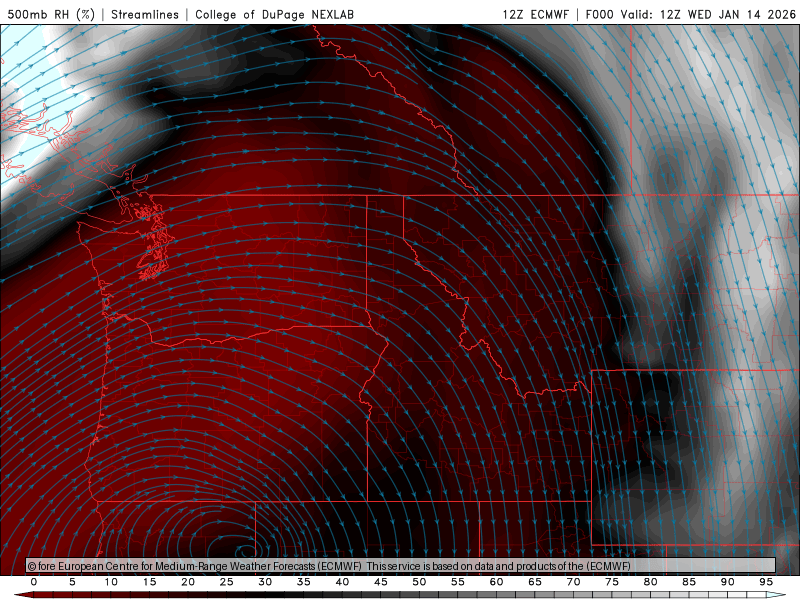
Task: Click the "40" scale number
Action: (342, 582)
